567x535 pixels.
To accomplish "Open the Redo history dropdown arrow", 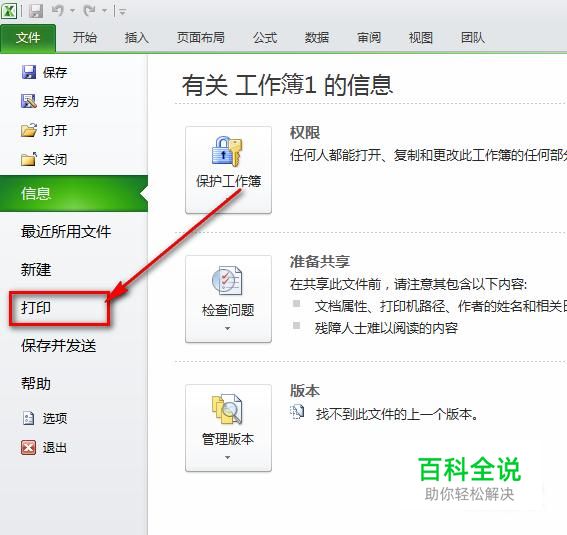I will 104,11.
